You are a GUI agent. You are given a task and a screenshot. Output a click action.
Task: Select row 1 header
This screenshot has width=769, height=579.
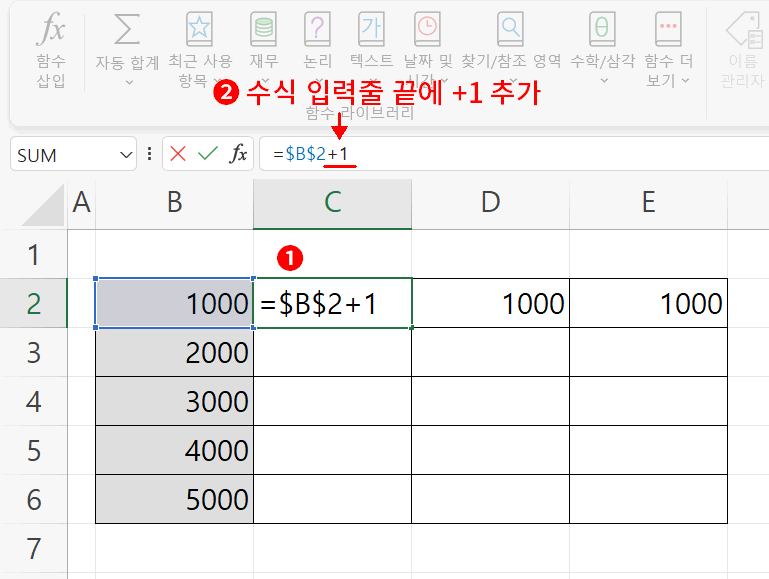click(33, 254)
